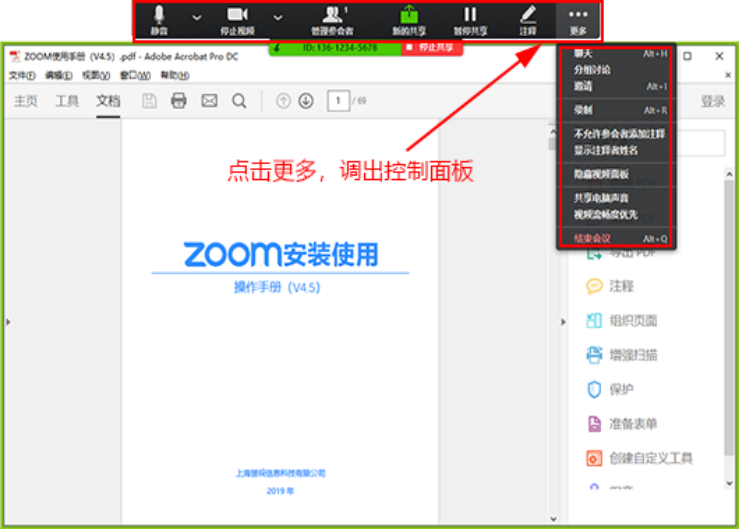Start recording via 录制 menu entry
This screenshot has width=739, height=530.
615,110
